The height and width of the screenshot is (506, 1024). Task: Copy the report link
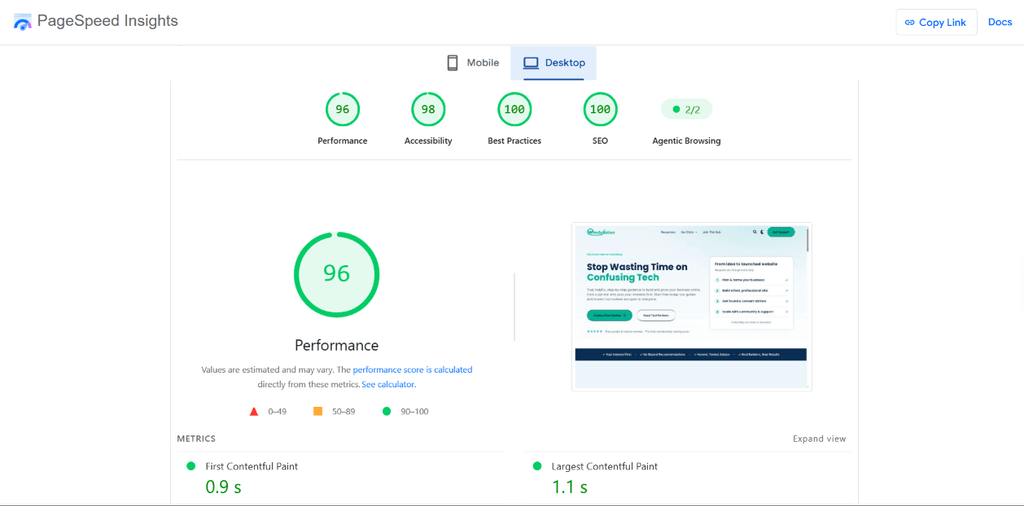pyautogui.click(x=936, y=22)
